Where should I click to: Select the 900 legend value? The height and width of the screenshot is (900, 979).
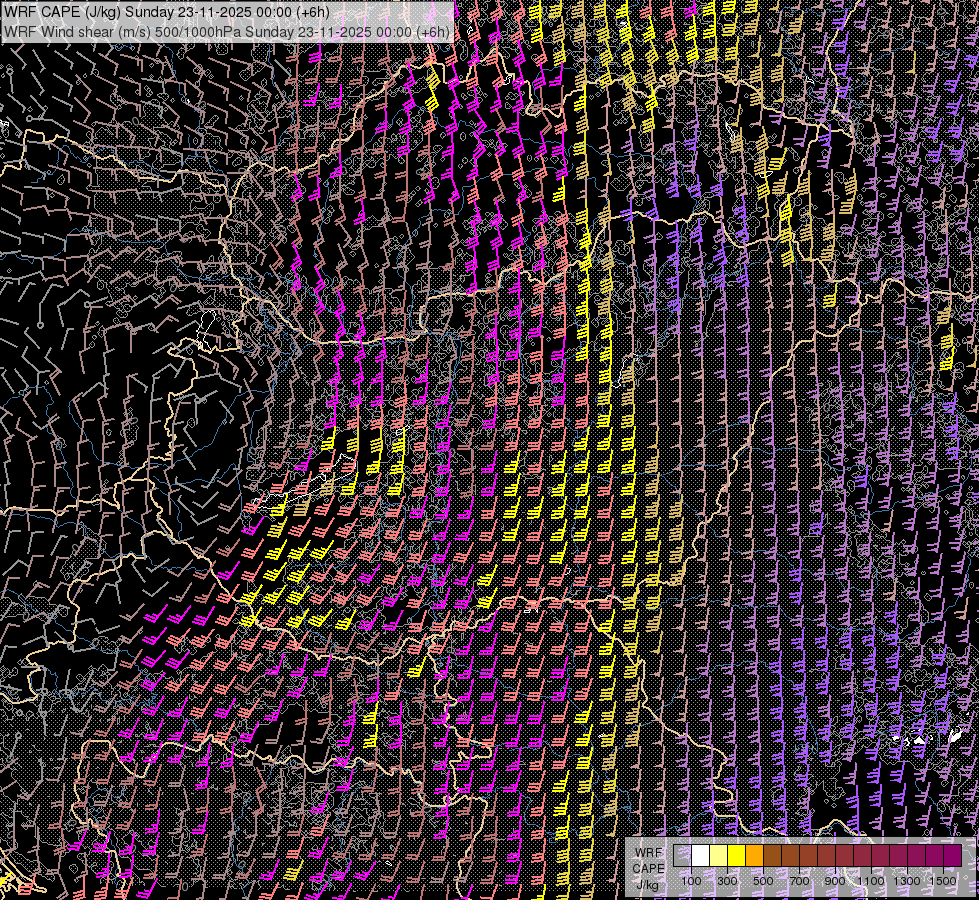(x=835, y=881)
